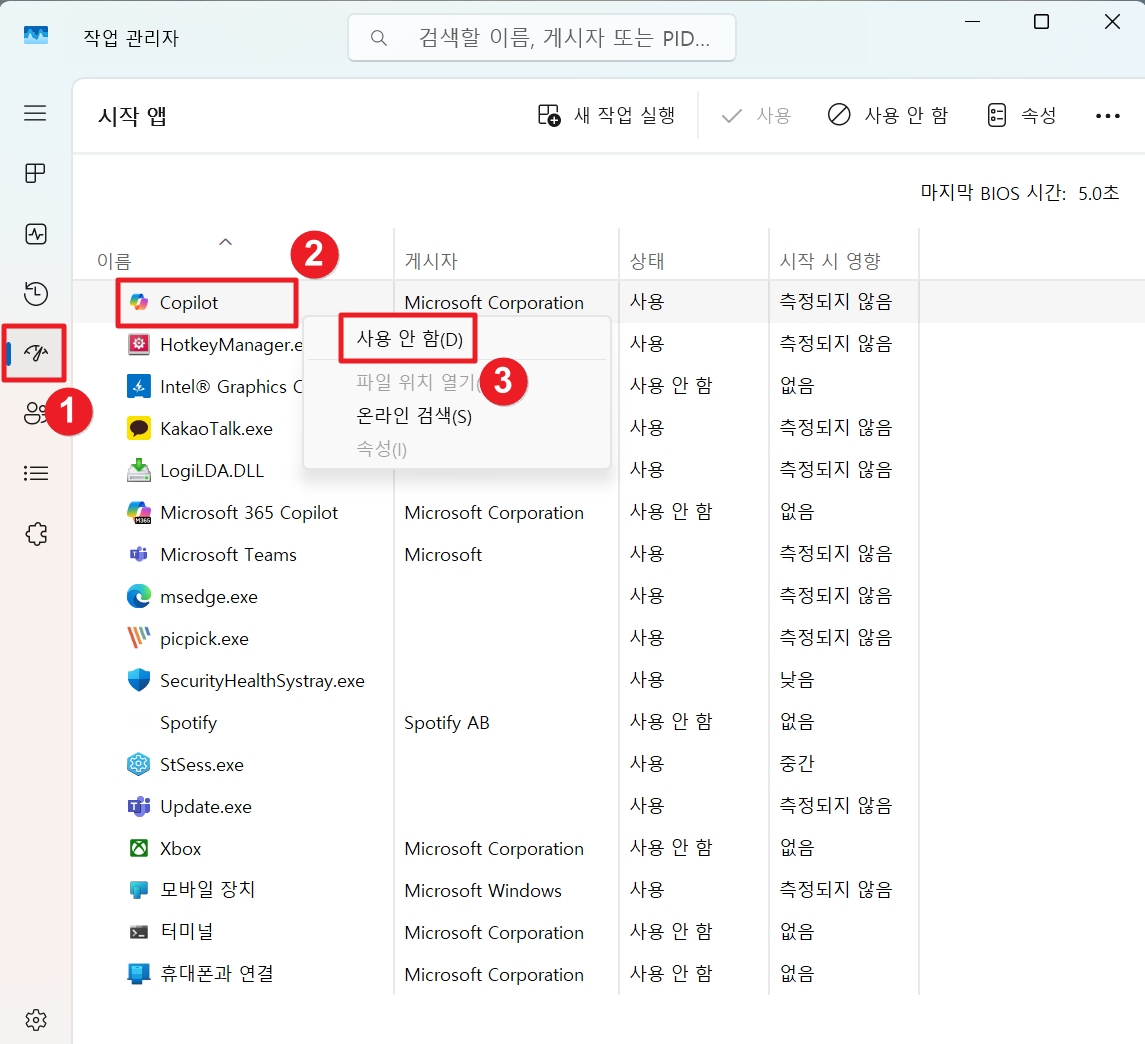Viewport: 1145px width, 1044px height.
Task: Click the HotkeyManager app icon
Action: pos(139,344)
